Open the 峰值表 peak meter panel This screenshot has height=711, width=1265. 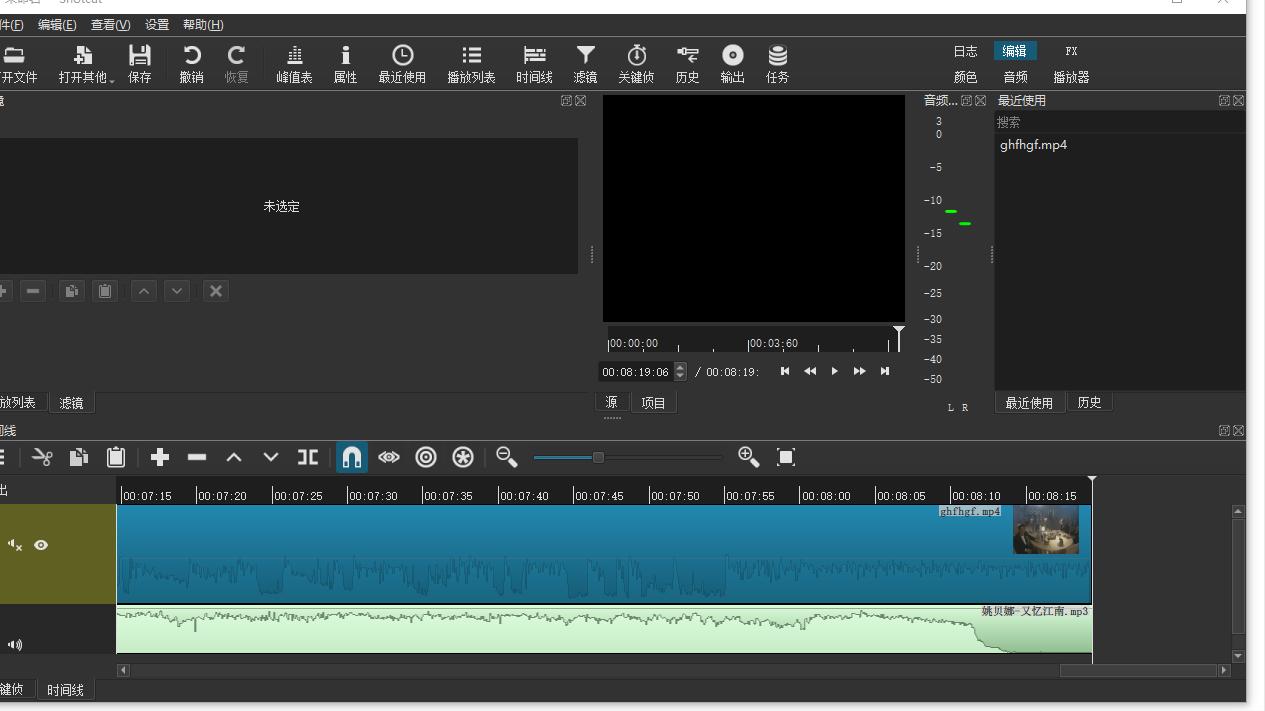pyautogui.click(x=294, y=64)
